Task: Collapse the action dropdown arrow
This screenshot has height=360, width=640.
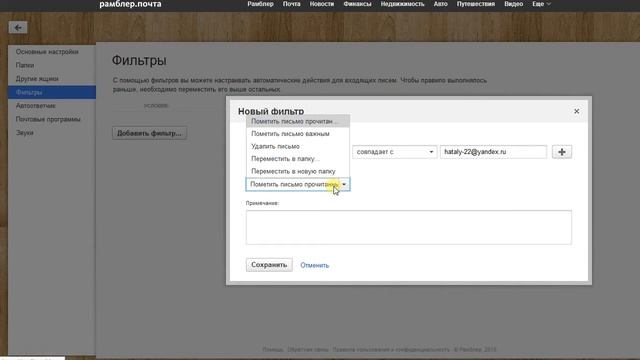Action: [344, 184]
